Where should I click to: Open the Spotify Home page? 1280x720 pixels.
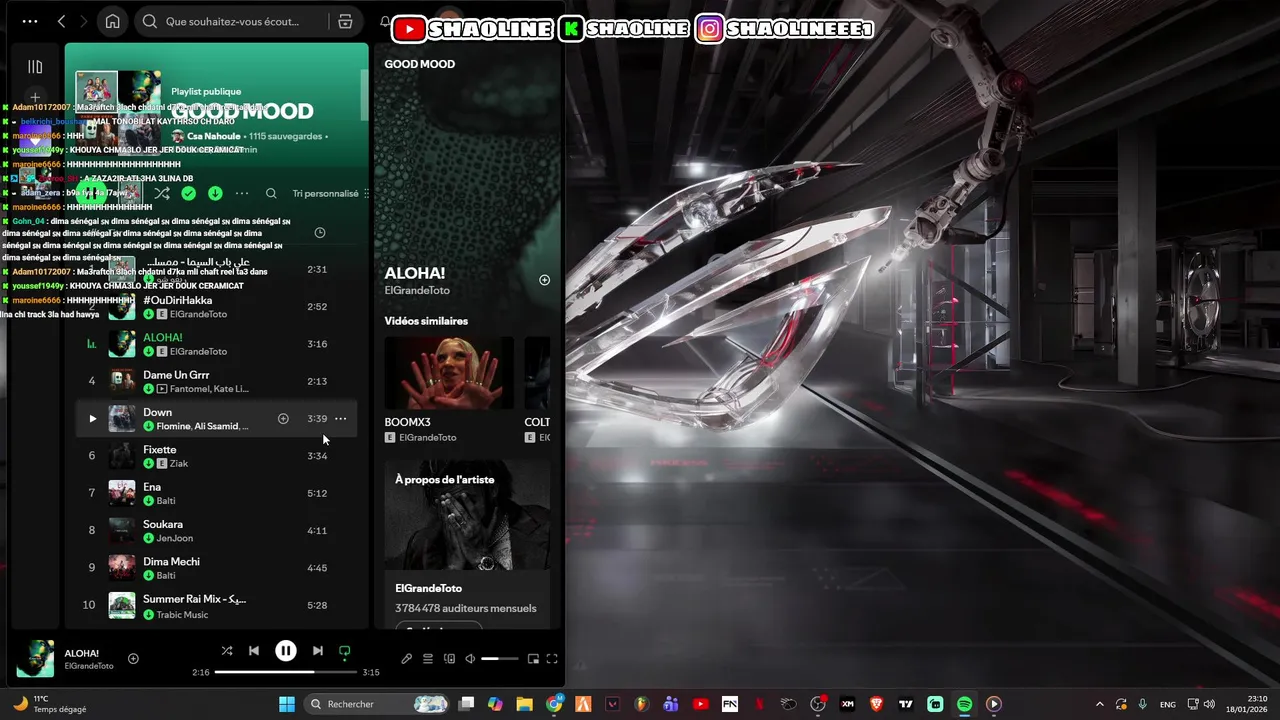[x=113, y=21]
